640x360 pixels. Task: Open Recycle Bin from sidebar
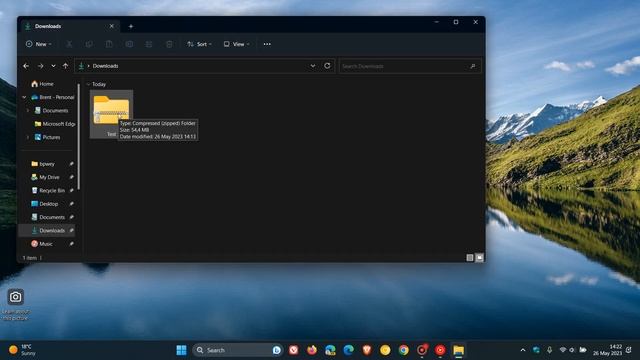pos(48,191)
